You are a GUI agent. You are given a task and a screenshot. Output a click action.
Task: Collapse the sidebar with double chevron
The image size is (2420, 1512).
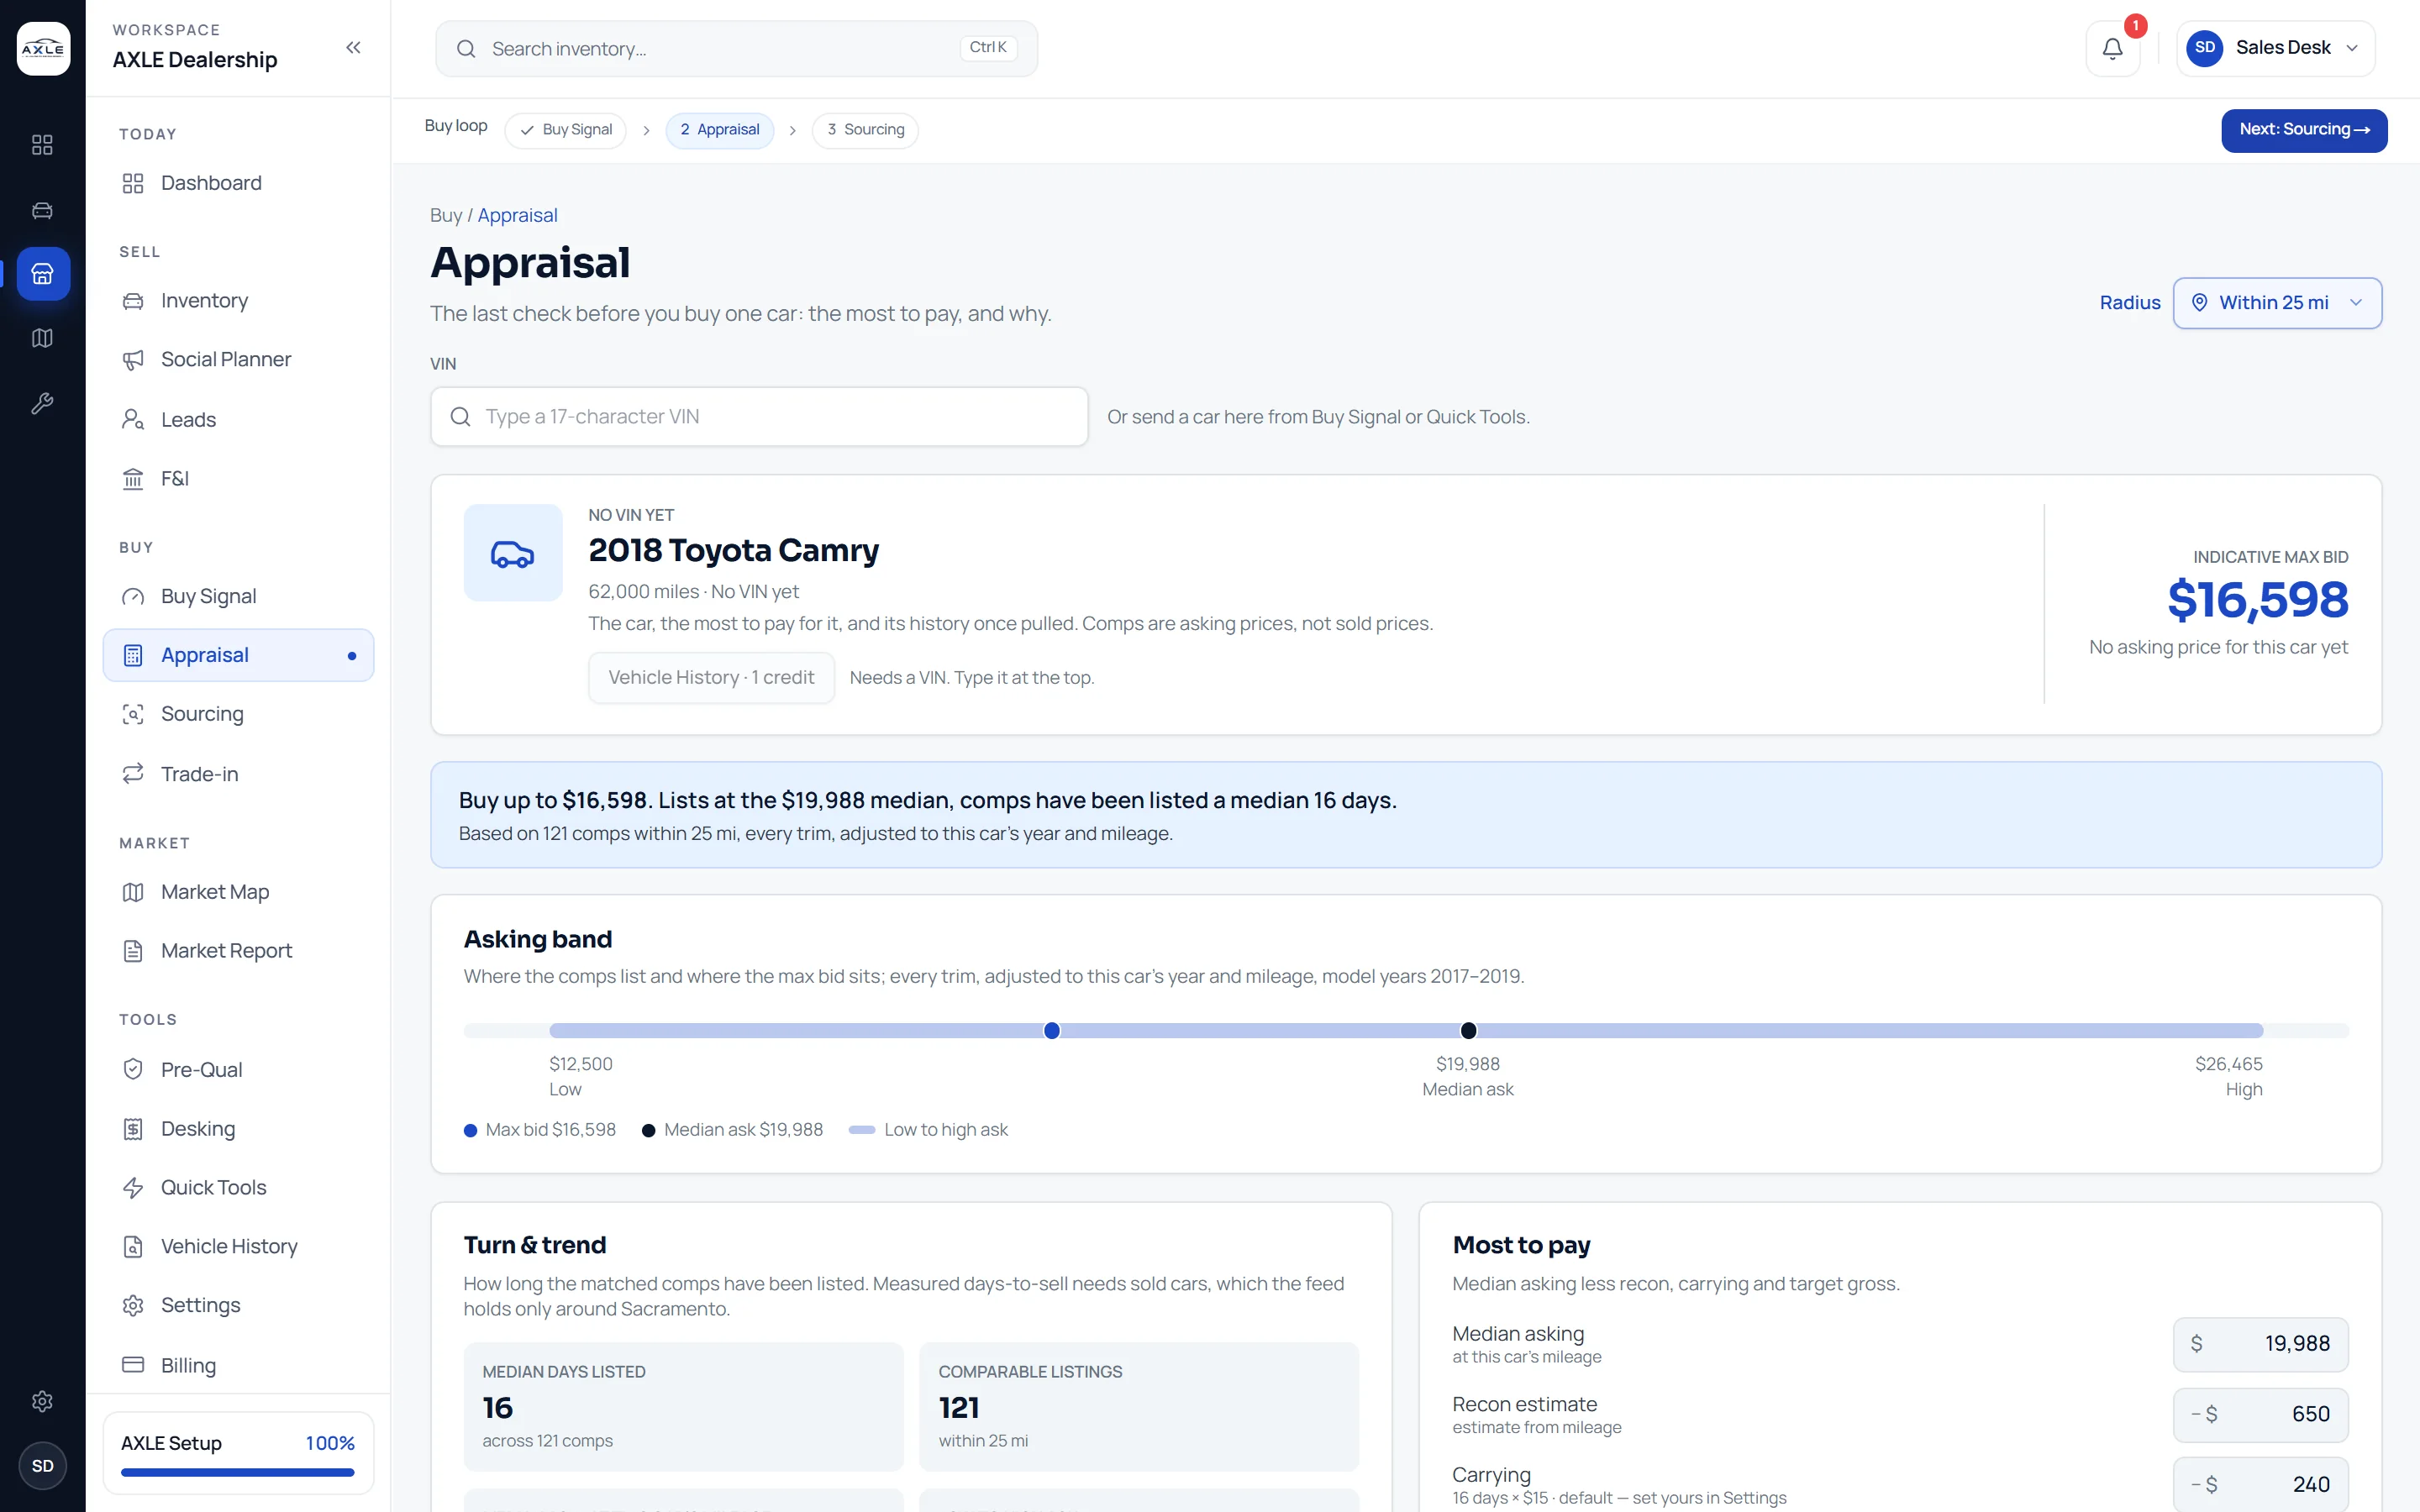tap(353, 48)
